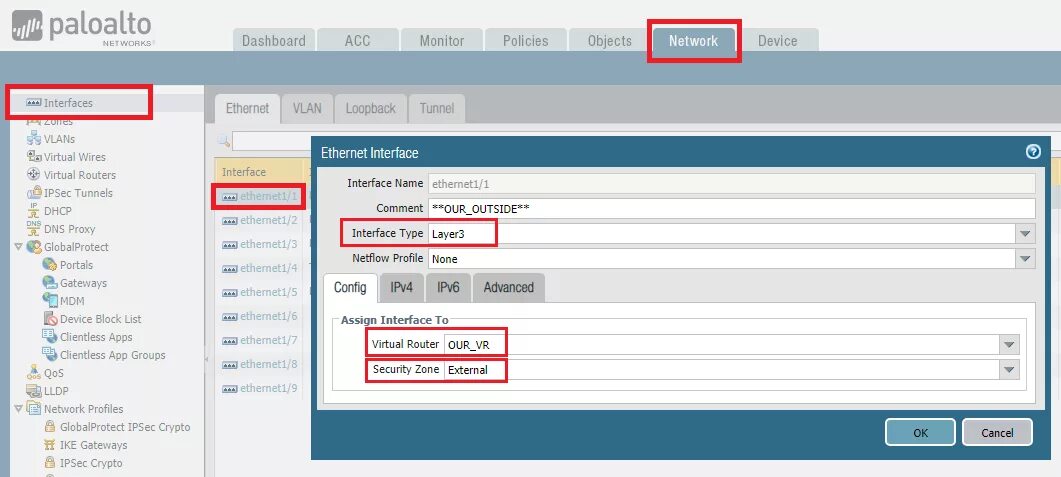Click the Clientless Apps icon
1061x477 pixels.
click(49, 336)
